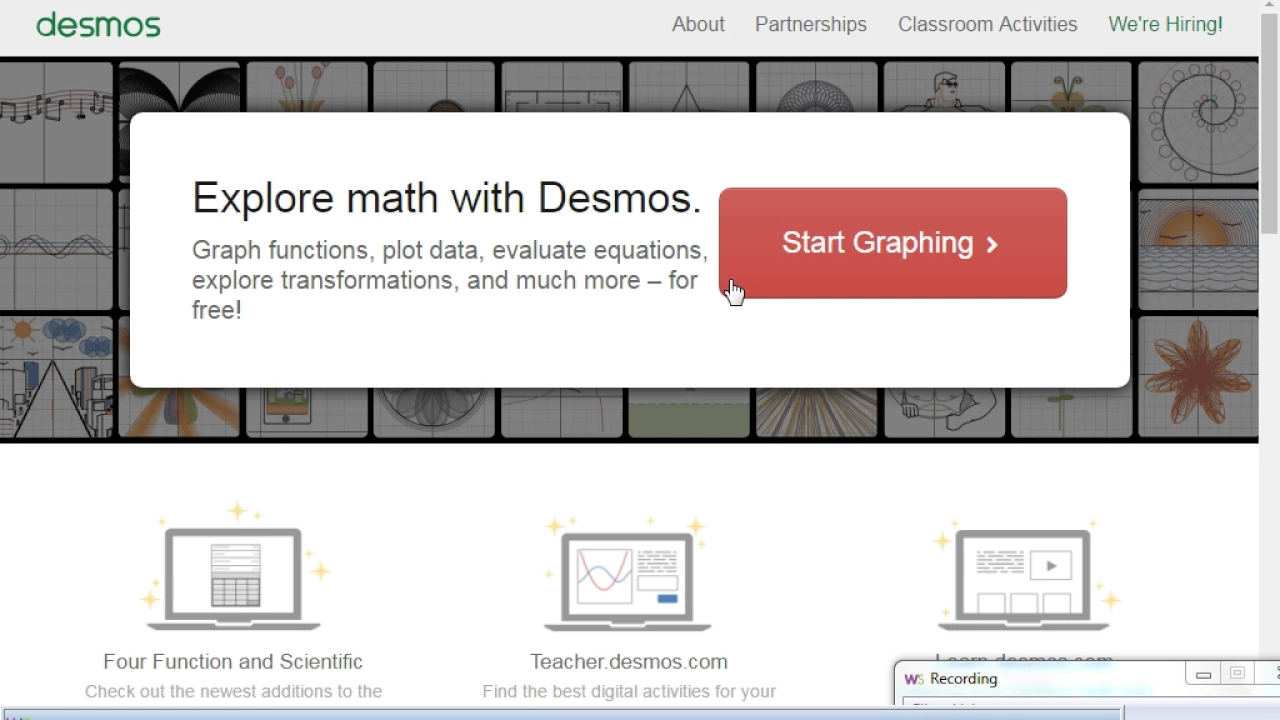
Task: Click the 'Check out the newest additions' text
Action: (x=233, y=691)
